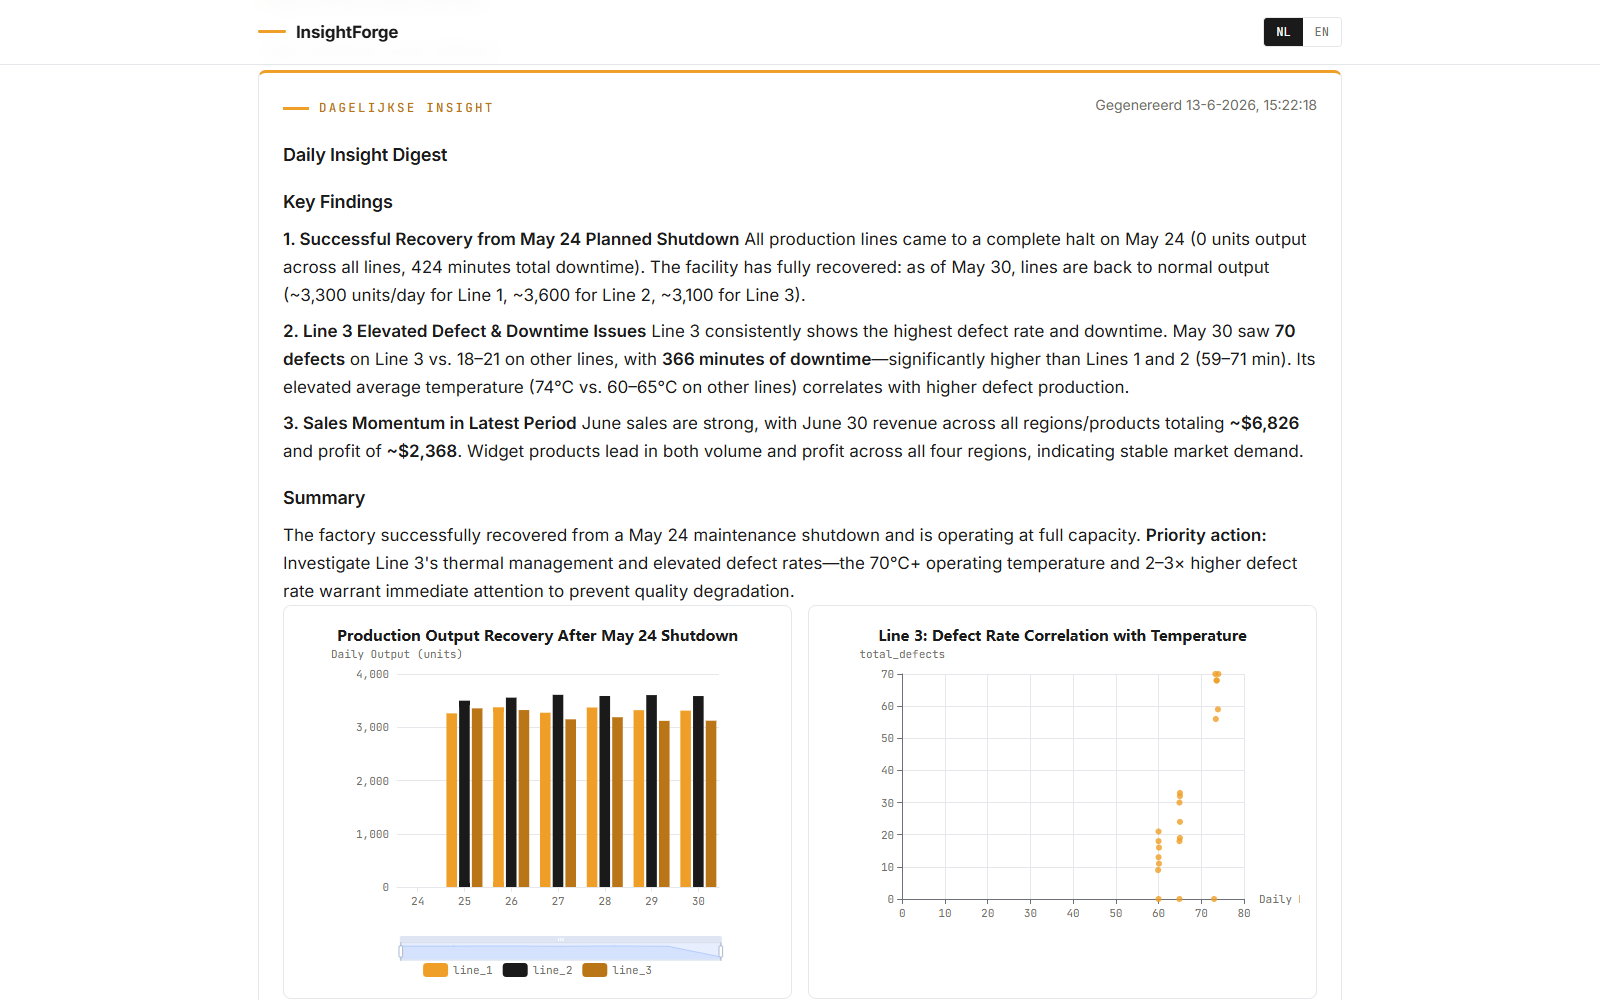This screenshot has width=1600, height=1000.
Task: Click the line_3 bar for day 30
Action: click(711, 804)
